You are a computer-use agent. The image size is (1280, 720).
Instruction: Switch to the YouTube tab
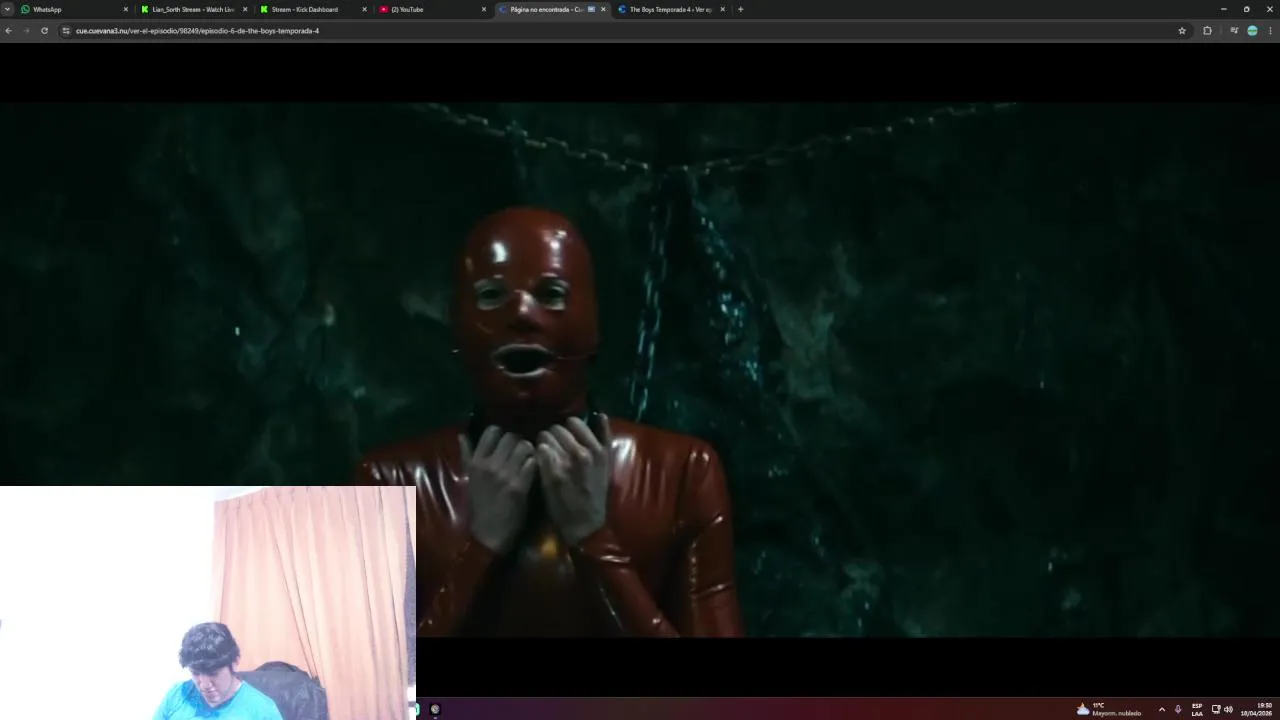[x=432, y=9]
